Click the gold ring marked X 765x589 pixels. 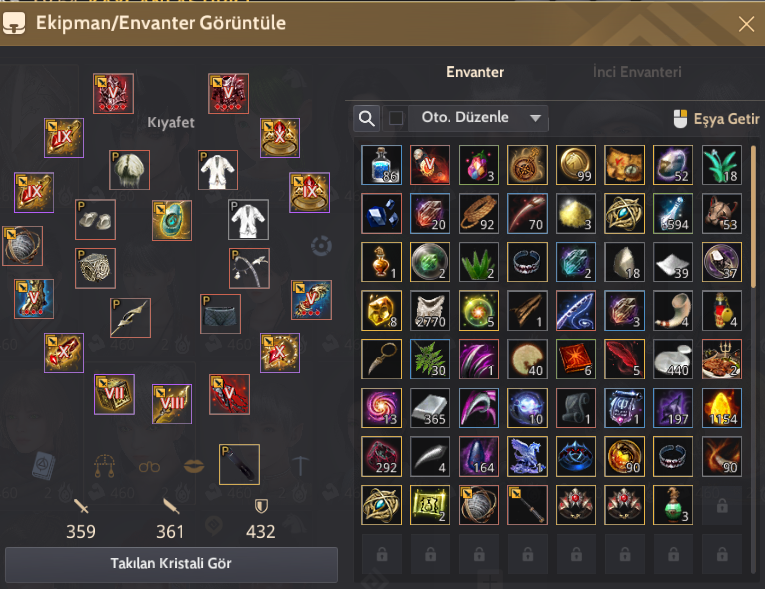coord(280,138)
